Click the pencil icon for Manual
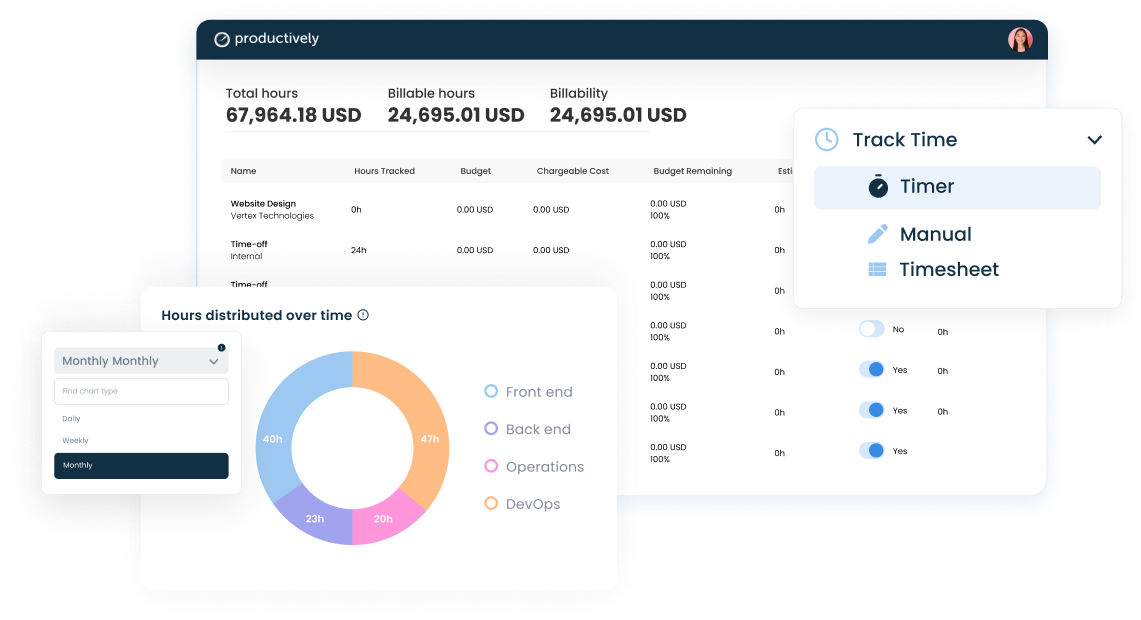The image size is (1141, 620). 877,234
